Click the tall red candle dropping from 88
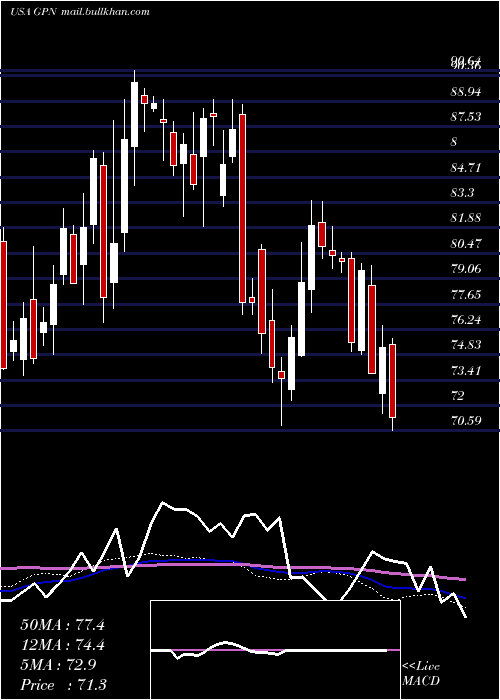Screen dimensions: 500x700 (x=242, y=208)
